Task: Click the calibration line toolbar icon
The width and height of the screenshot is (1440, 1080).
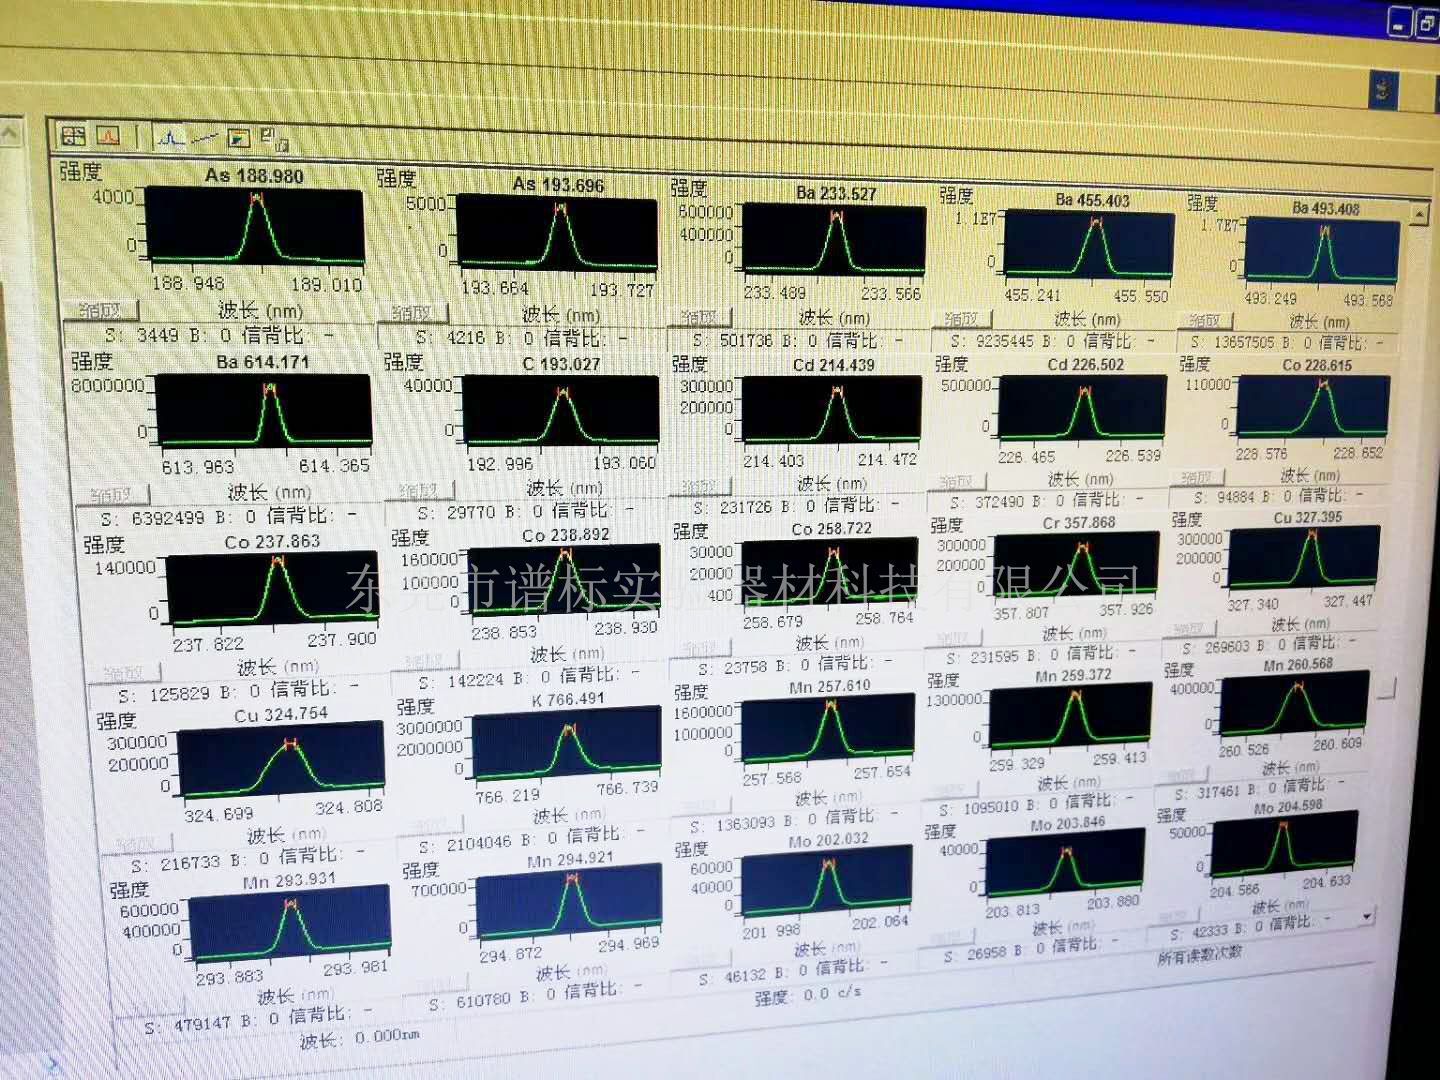Action: point(204,137)
